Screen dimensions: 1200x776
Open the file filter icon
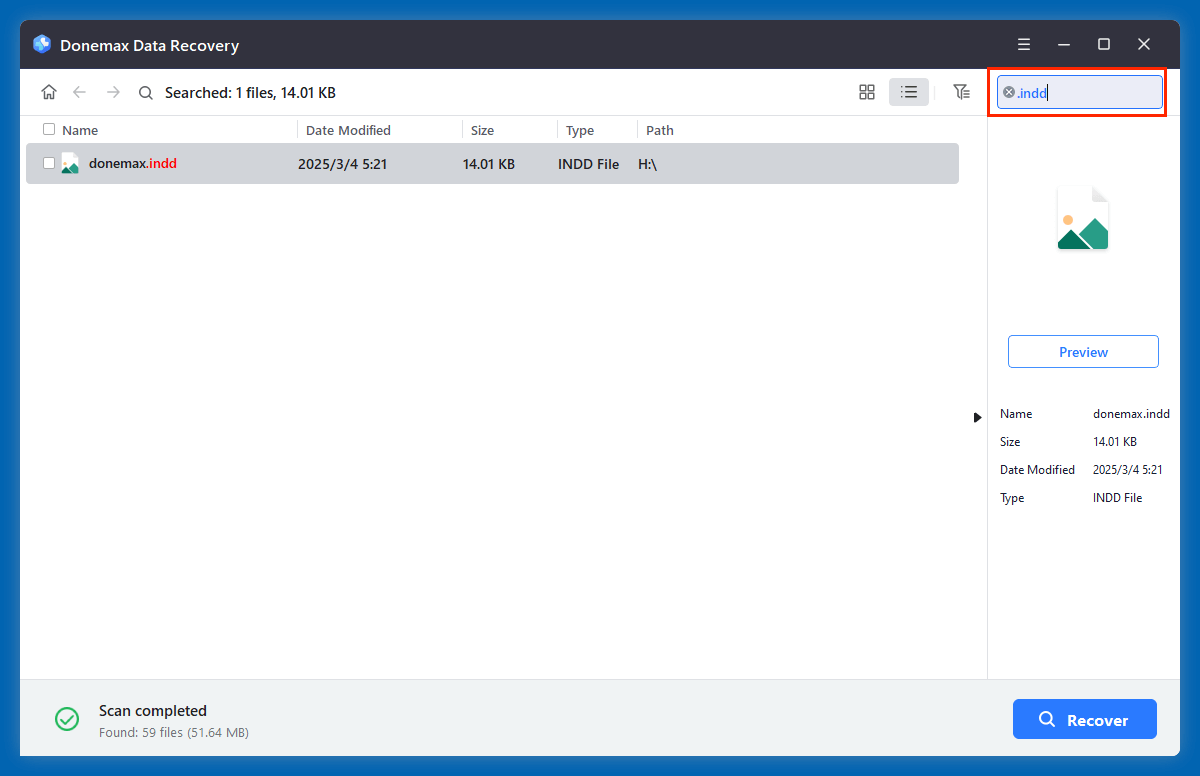(961, 91)
